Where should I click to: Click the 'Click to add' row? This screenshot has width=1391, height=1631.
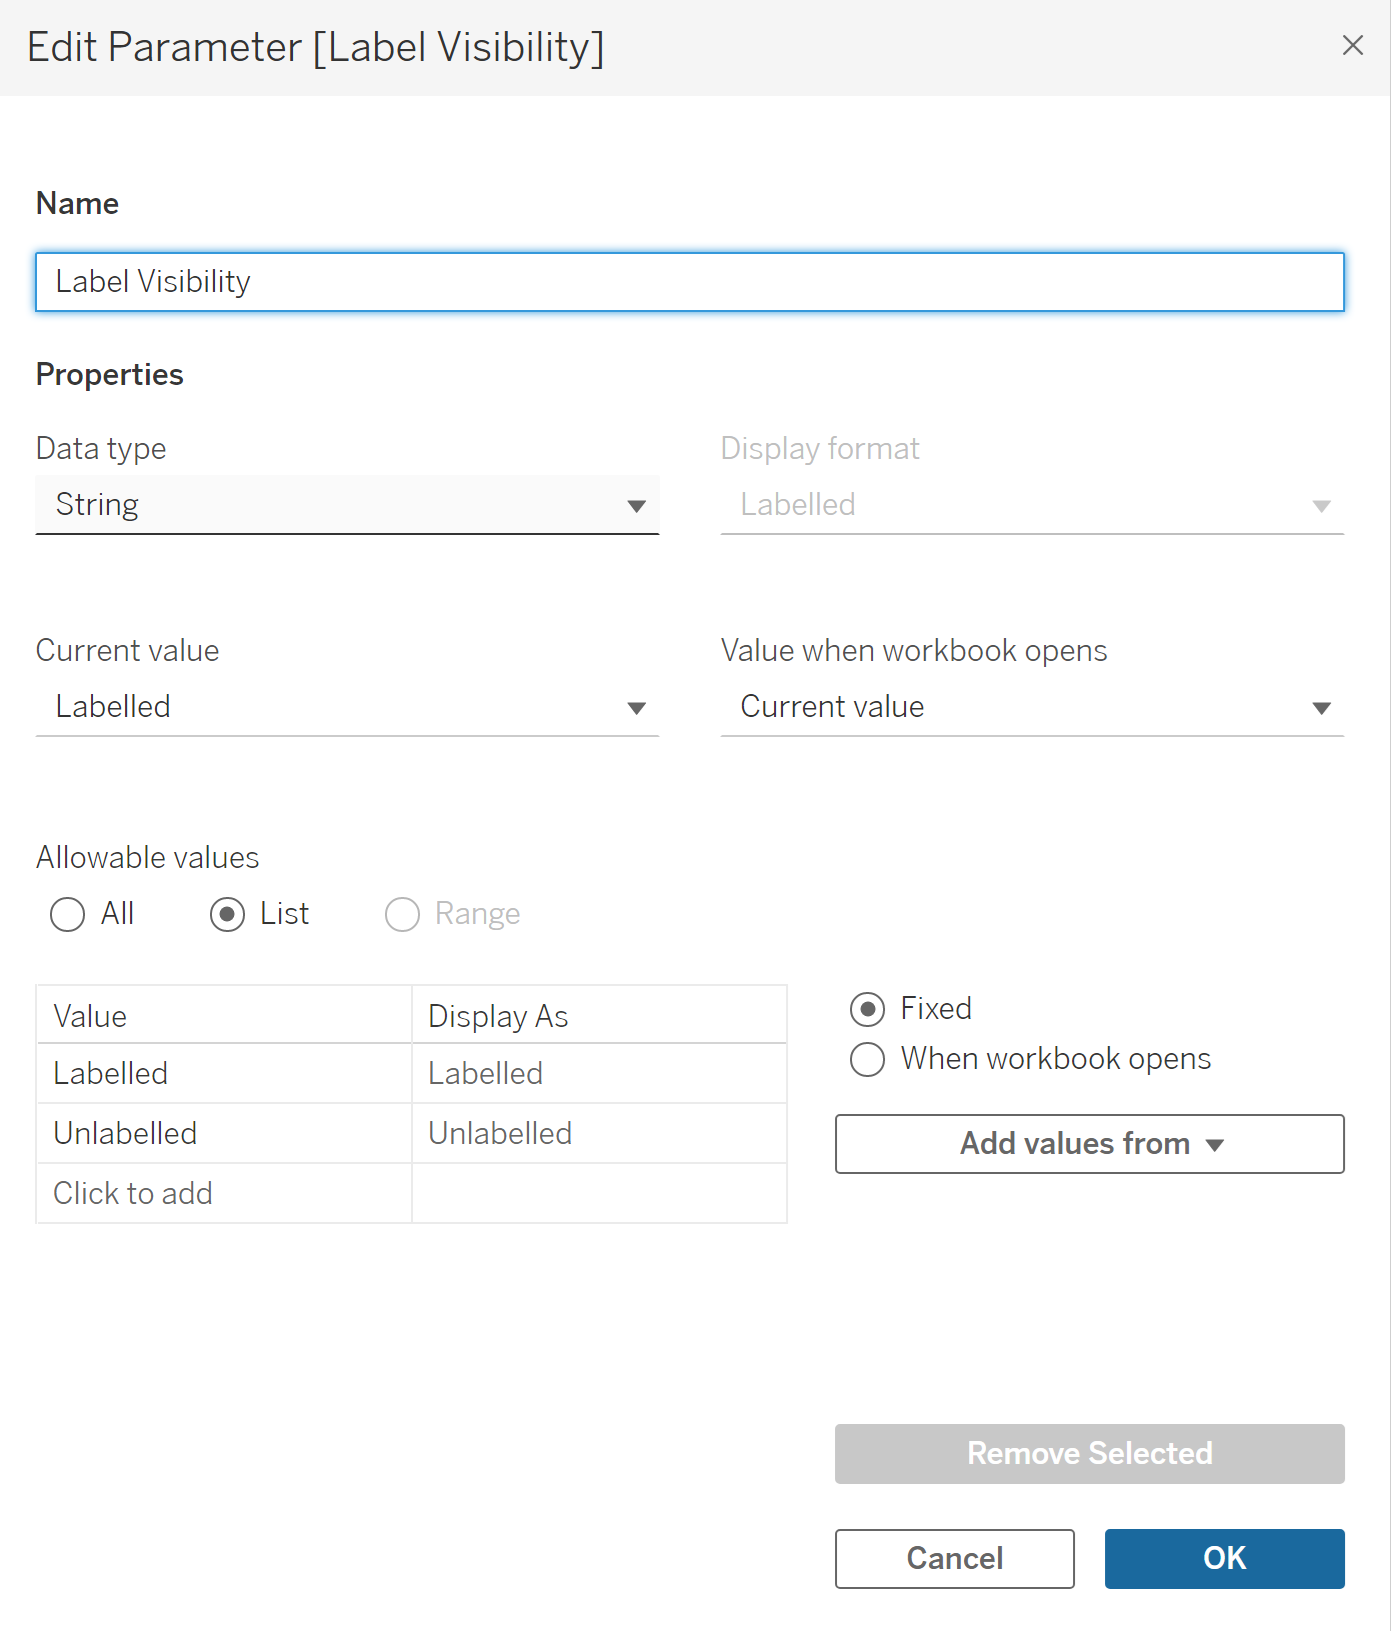[224, 1194]
